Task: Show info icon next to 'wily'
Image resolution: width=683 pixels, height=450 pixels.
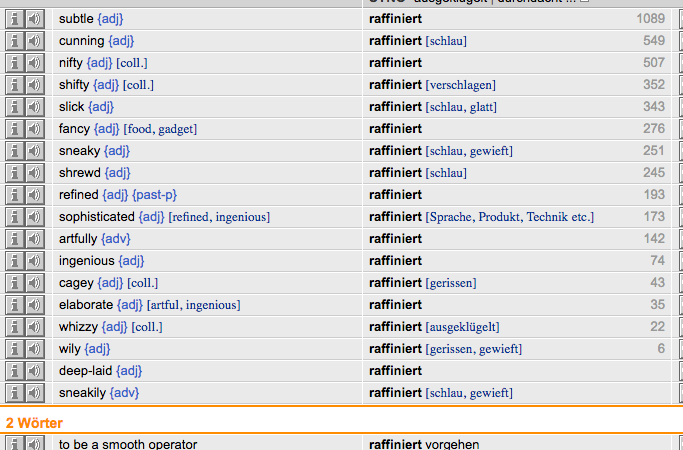Action: [14, 349]
